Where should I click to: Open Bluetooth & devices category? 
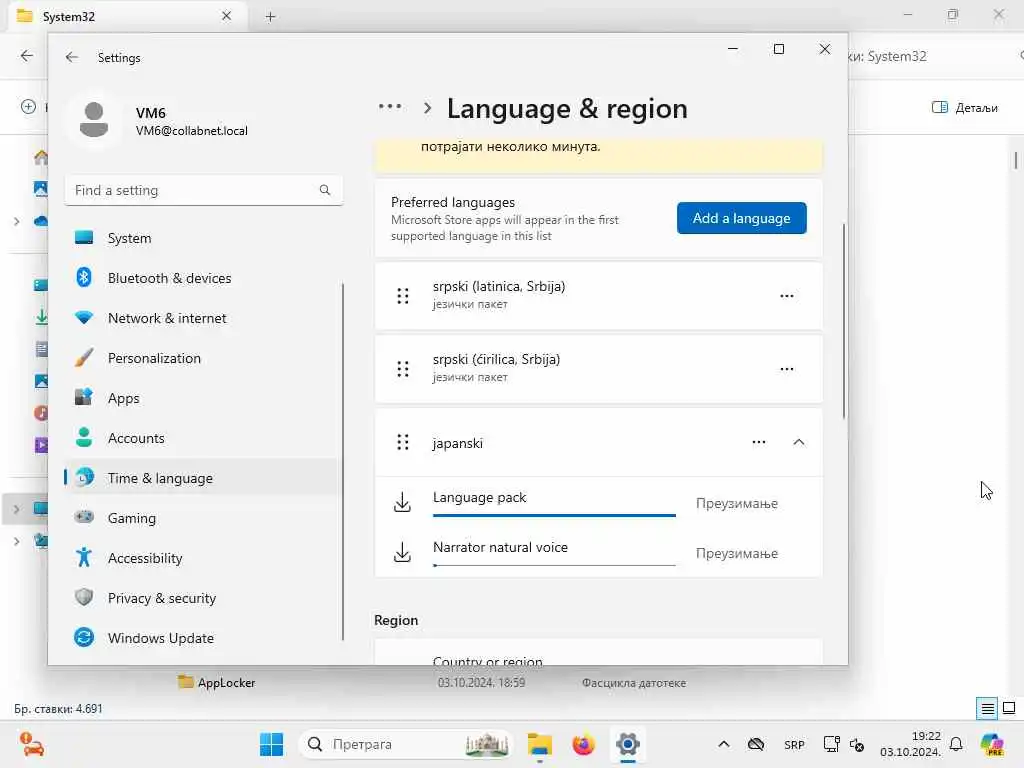204,278
